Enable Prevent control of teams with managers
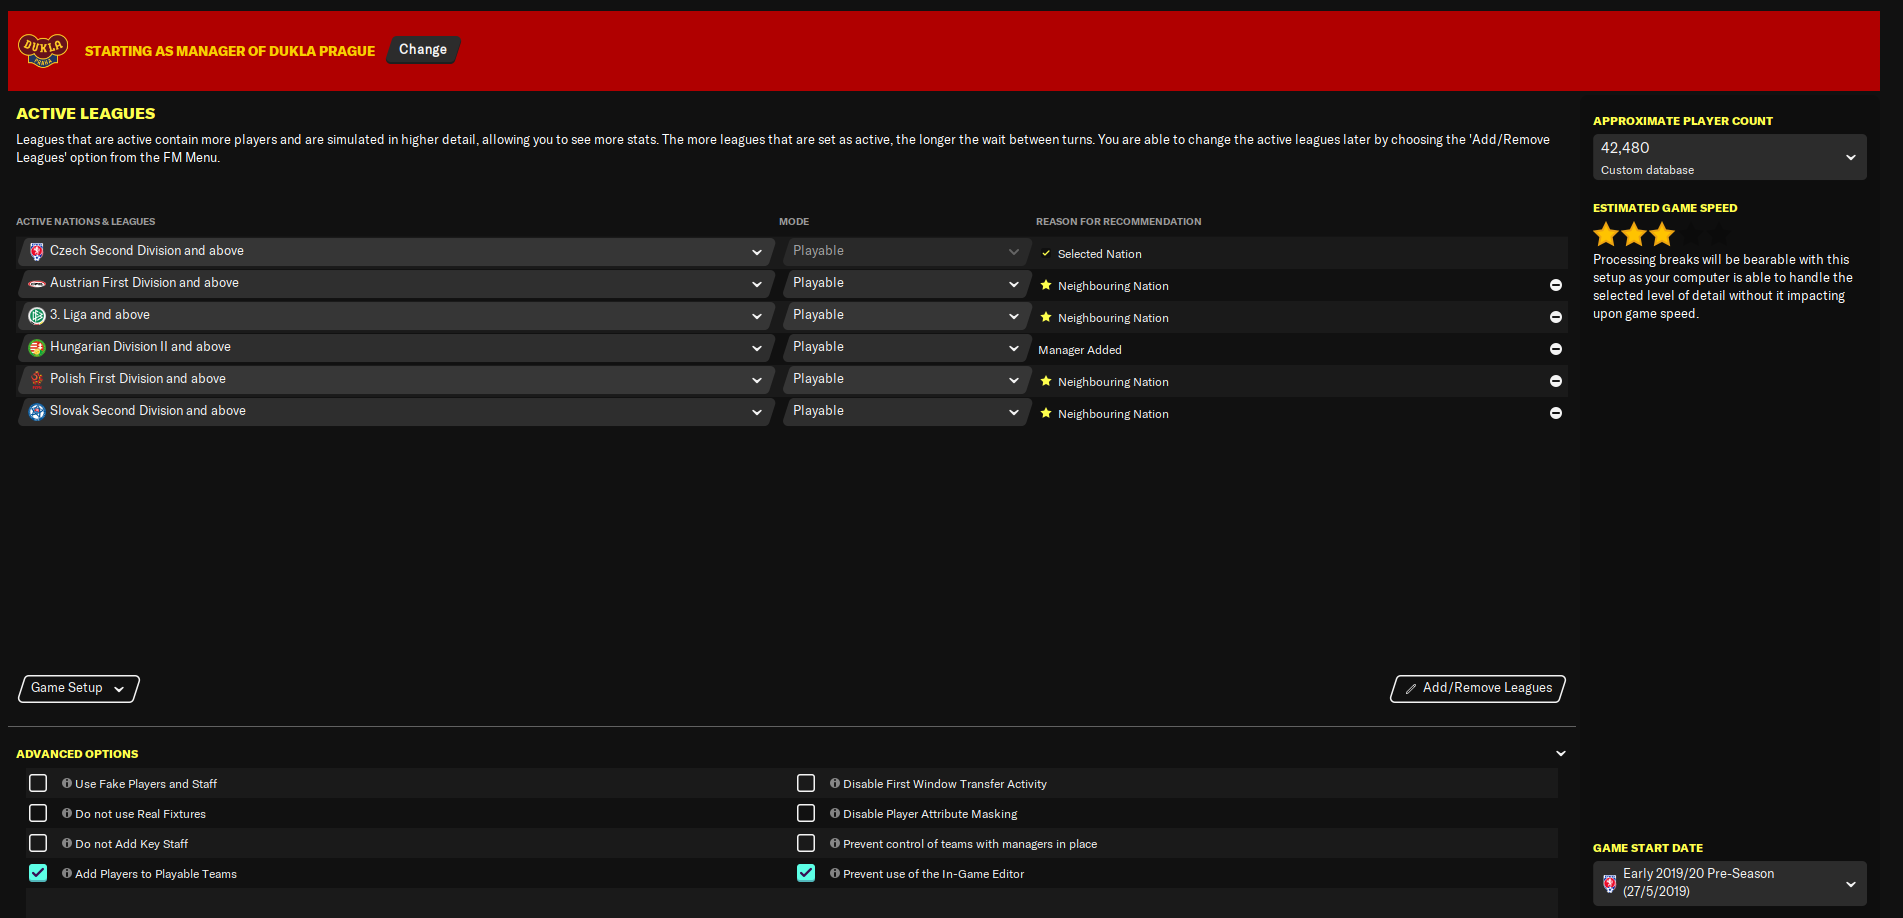This screenshot has height=918, width=1903. pos(806,843)
